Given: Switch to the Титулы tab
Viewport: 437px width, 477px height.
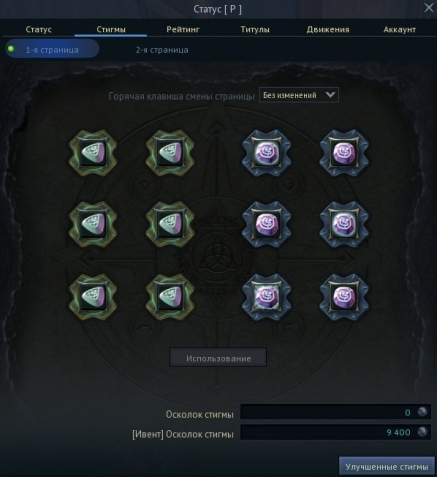Looking at the screenshot, I should coord(255,29).
